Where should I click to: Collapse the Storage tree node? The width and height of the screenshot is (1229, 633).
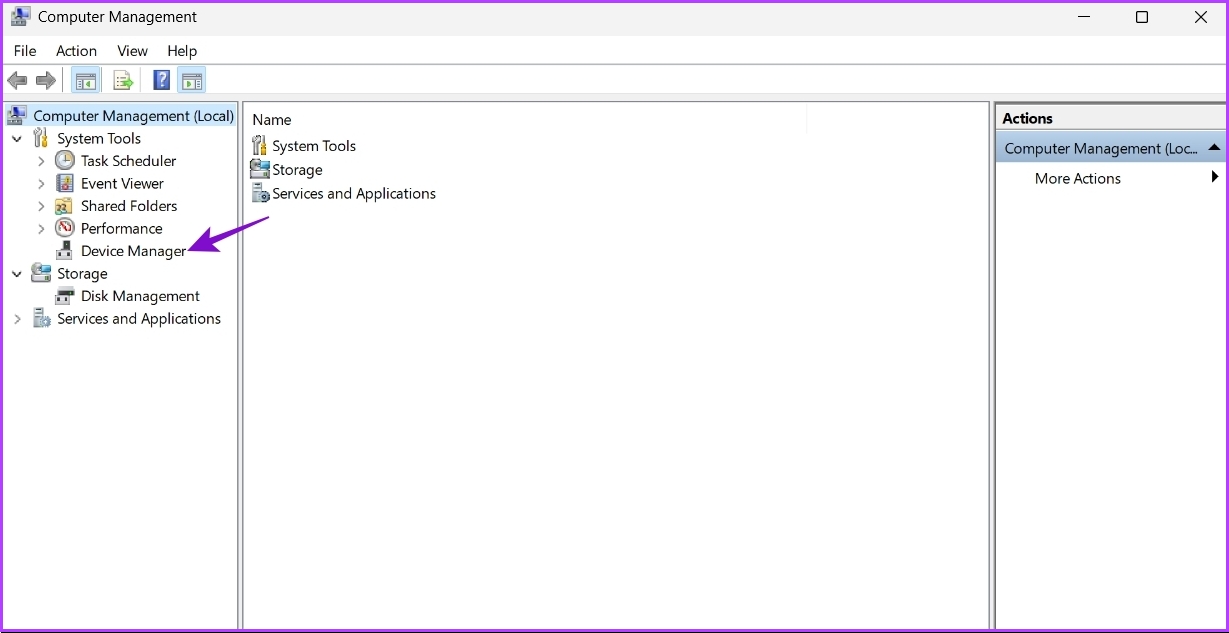click(17, 274)
